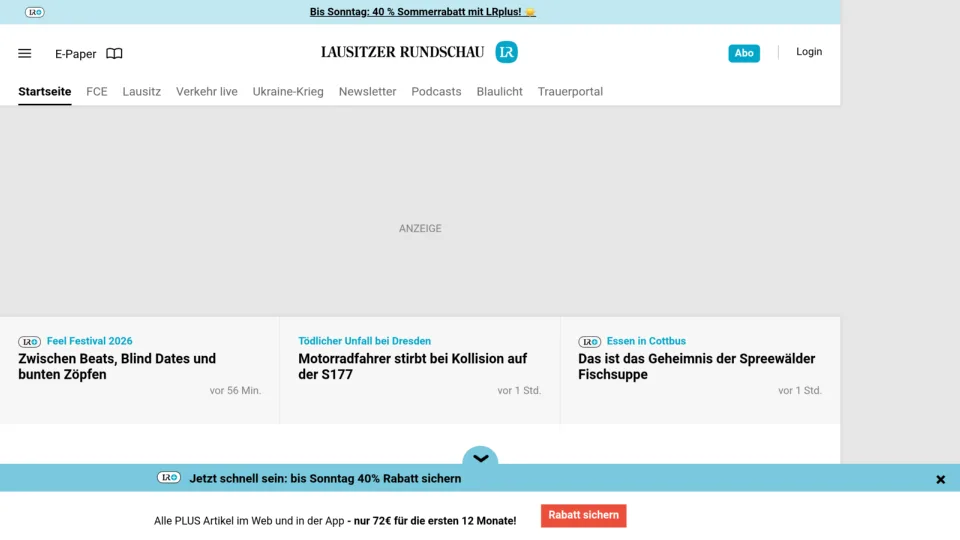Go to the Lausitz section
This screenshot has height=540, width=960.
(141, 91)
